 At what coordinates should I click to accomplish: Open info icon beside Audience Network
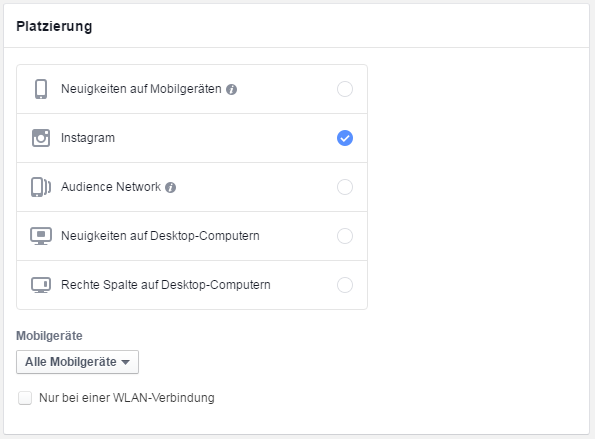pyautogui.click(x=170, y=187)
